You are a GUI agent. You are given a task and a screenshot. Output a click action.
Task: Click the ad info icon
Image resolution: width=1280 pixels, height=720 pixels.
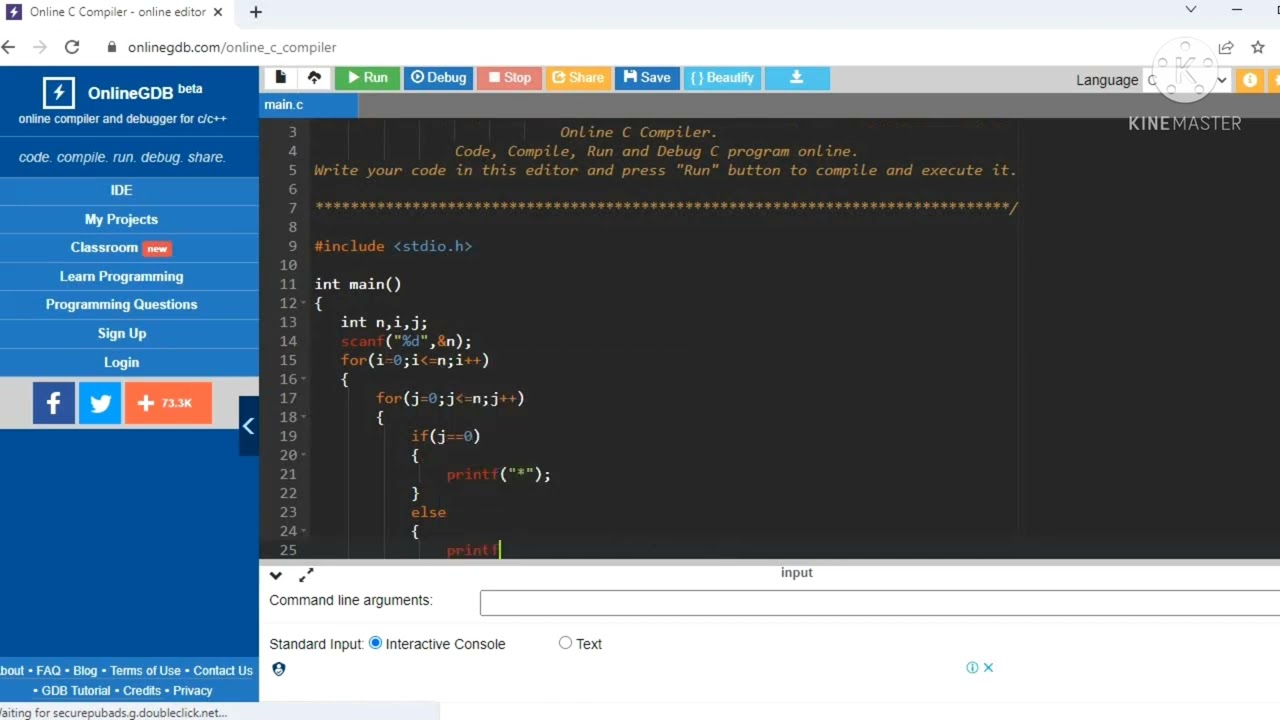coord(972,667)
